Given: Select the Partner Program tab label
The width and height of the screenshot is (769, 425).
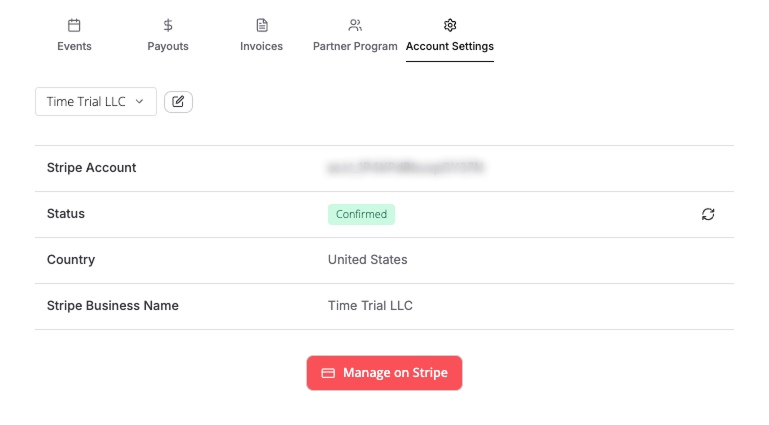Looking at the screenshot, I should pyautogui.click(x=355, y=46).
